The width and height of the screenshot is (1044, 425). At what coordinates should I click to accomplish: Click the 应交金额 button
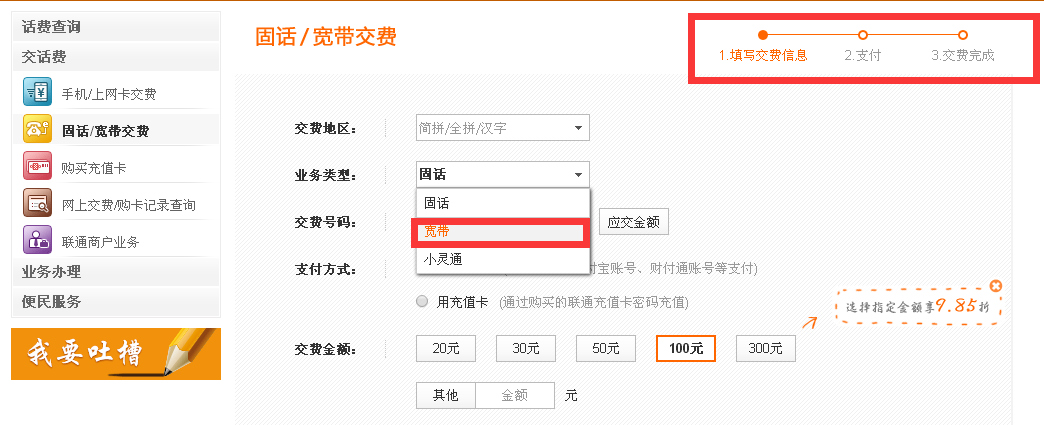[x=634, y=222]
